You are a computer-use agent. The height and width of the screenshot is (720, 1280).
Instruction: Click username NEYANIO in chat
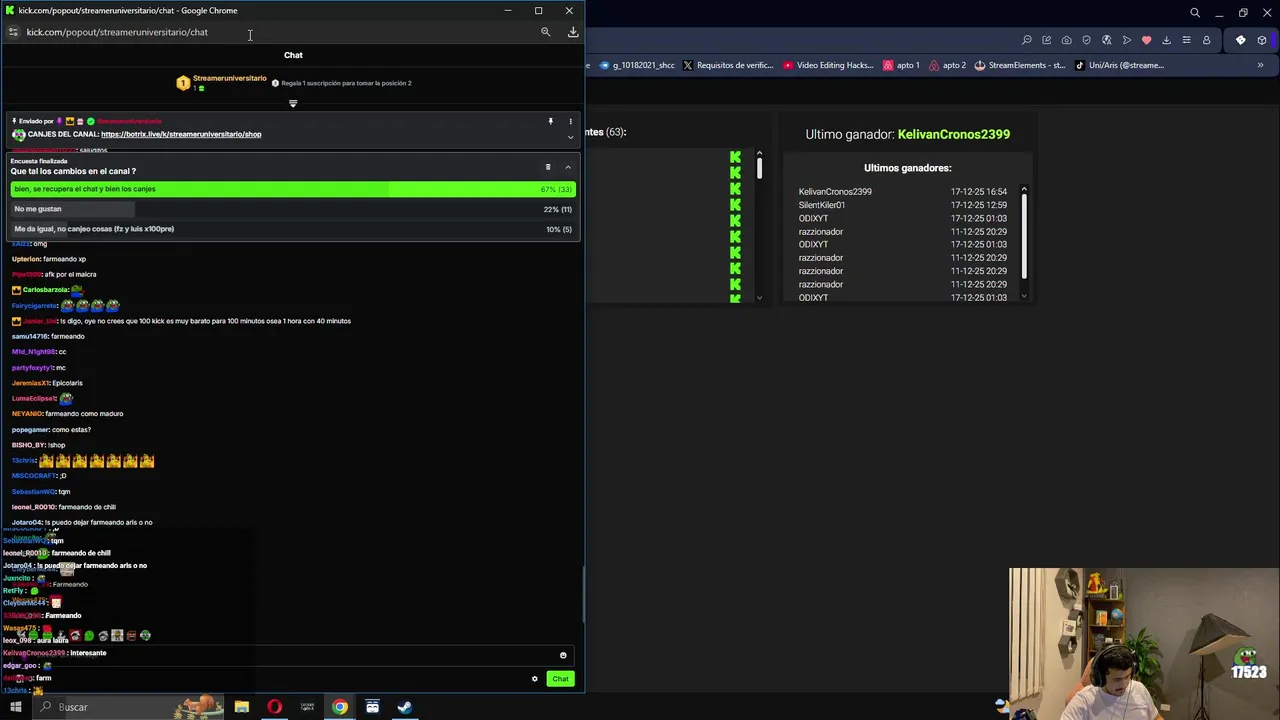pyautogui.click(x=27, y=414)
